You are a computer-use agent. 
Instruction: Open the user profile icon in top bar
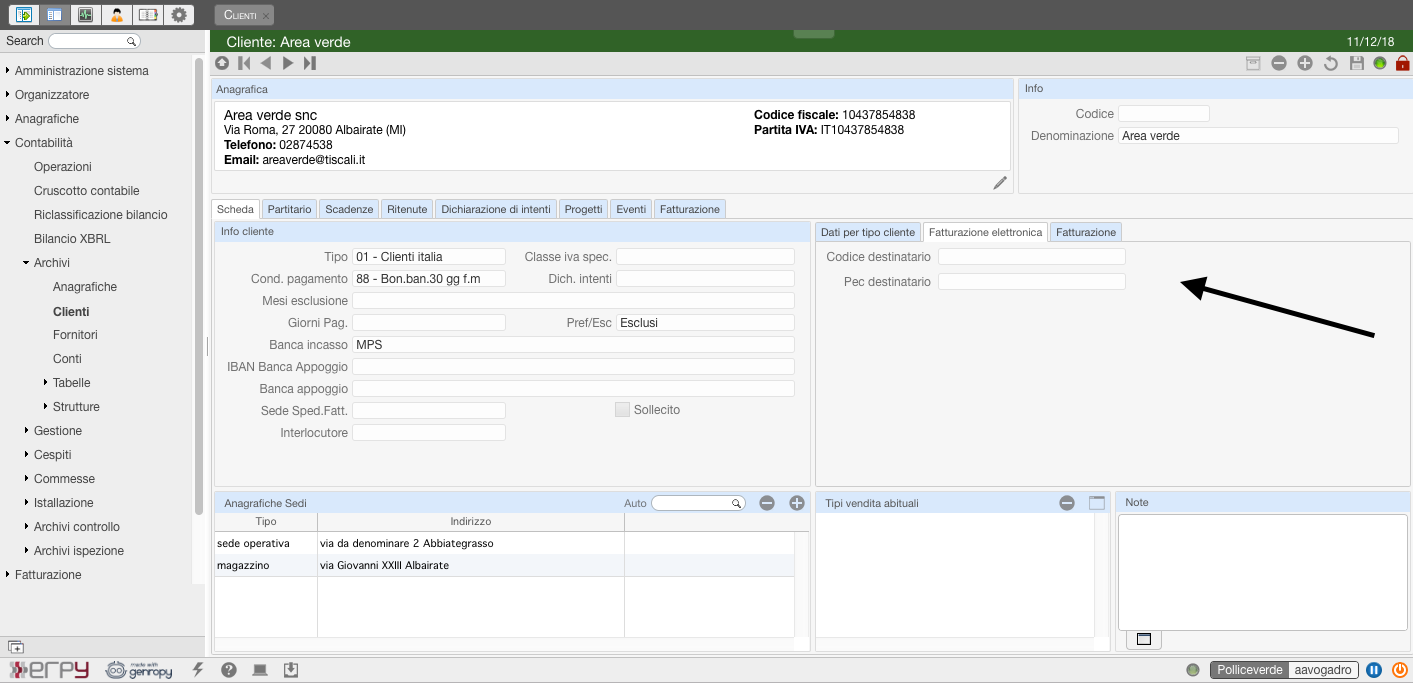point(117,15)
